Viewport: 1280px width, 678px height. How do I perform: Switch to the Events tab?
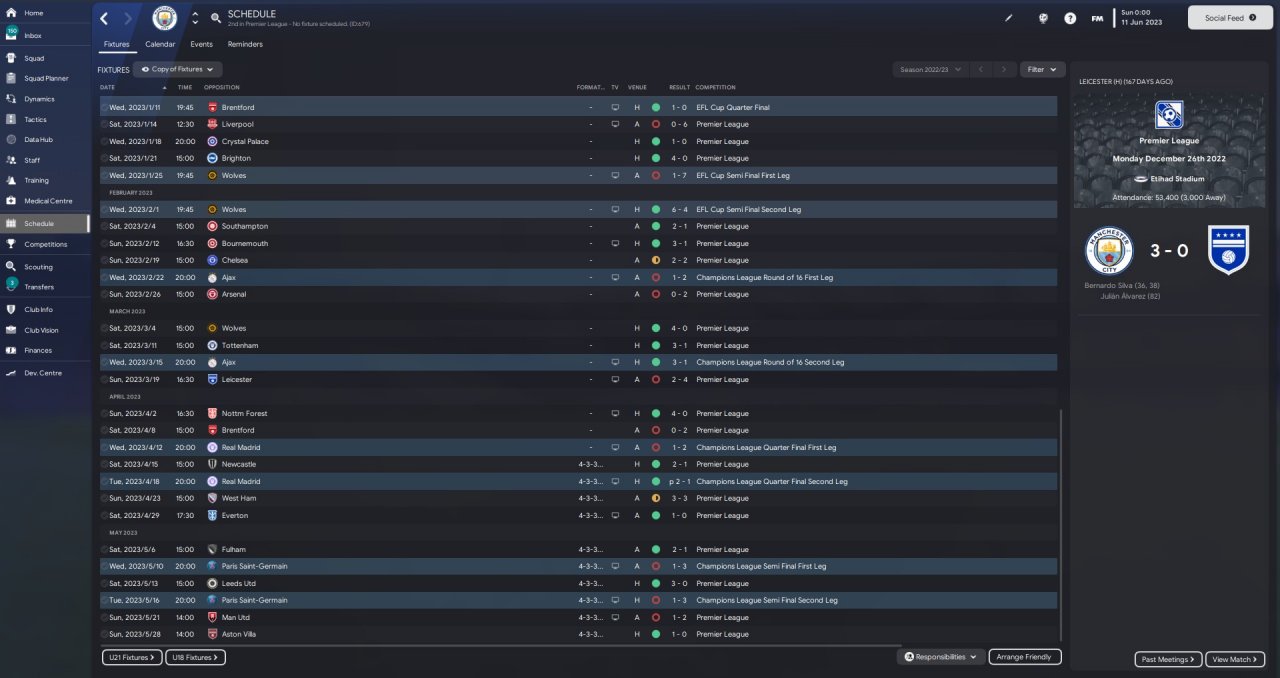201,44
